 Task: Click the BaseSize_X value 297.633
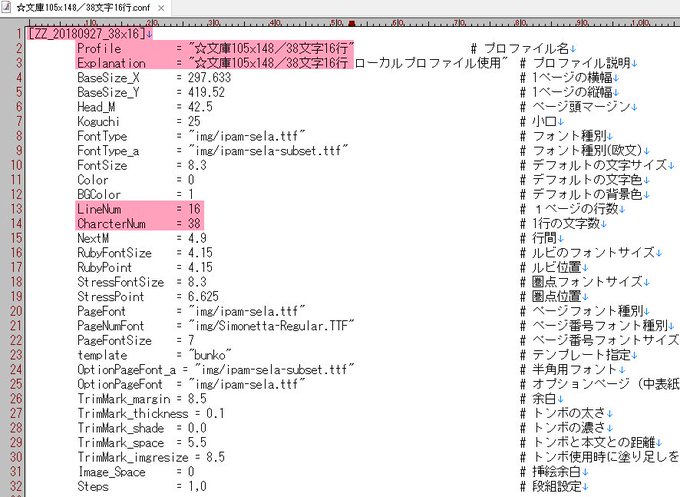click(x=209, y=78)
